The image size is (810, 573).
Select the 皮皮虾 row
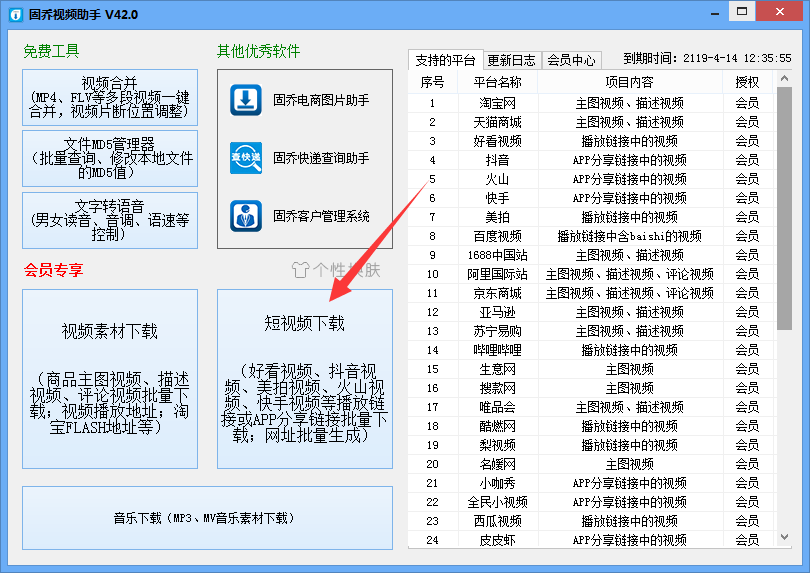[x=592, y=540]
